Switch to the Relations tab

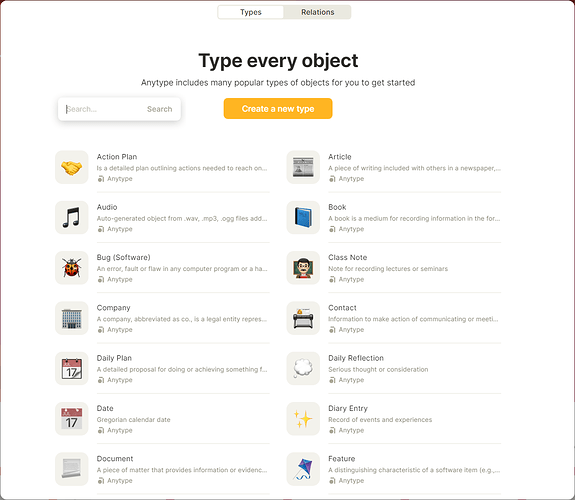(x=318, y=12)
